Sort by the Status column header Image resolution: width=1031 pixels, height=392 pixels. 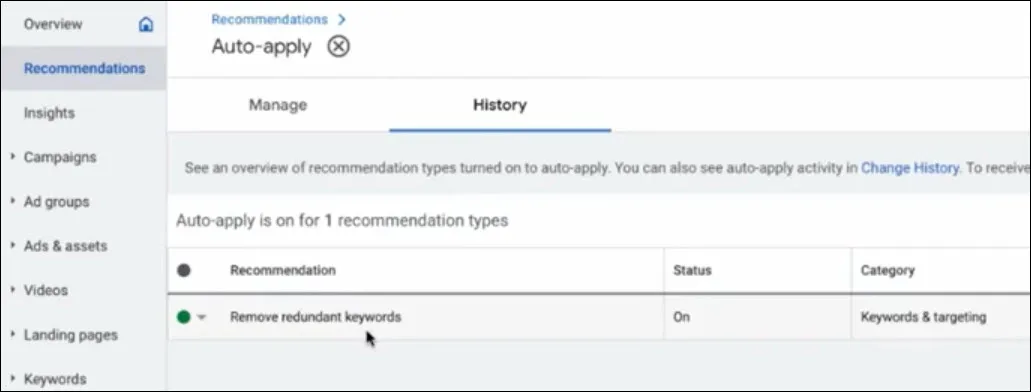pyautogui.click(x=692, y=270)
